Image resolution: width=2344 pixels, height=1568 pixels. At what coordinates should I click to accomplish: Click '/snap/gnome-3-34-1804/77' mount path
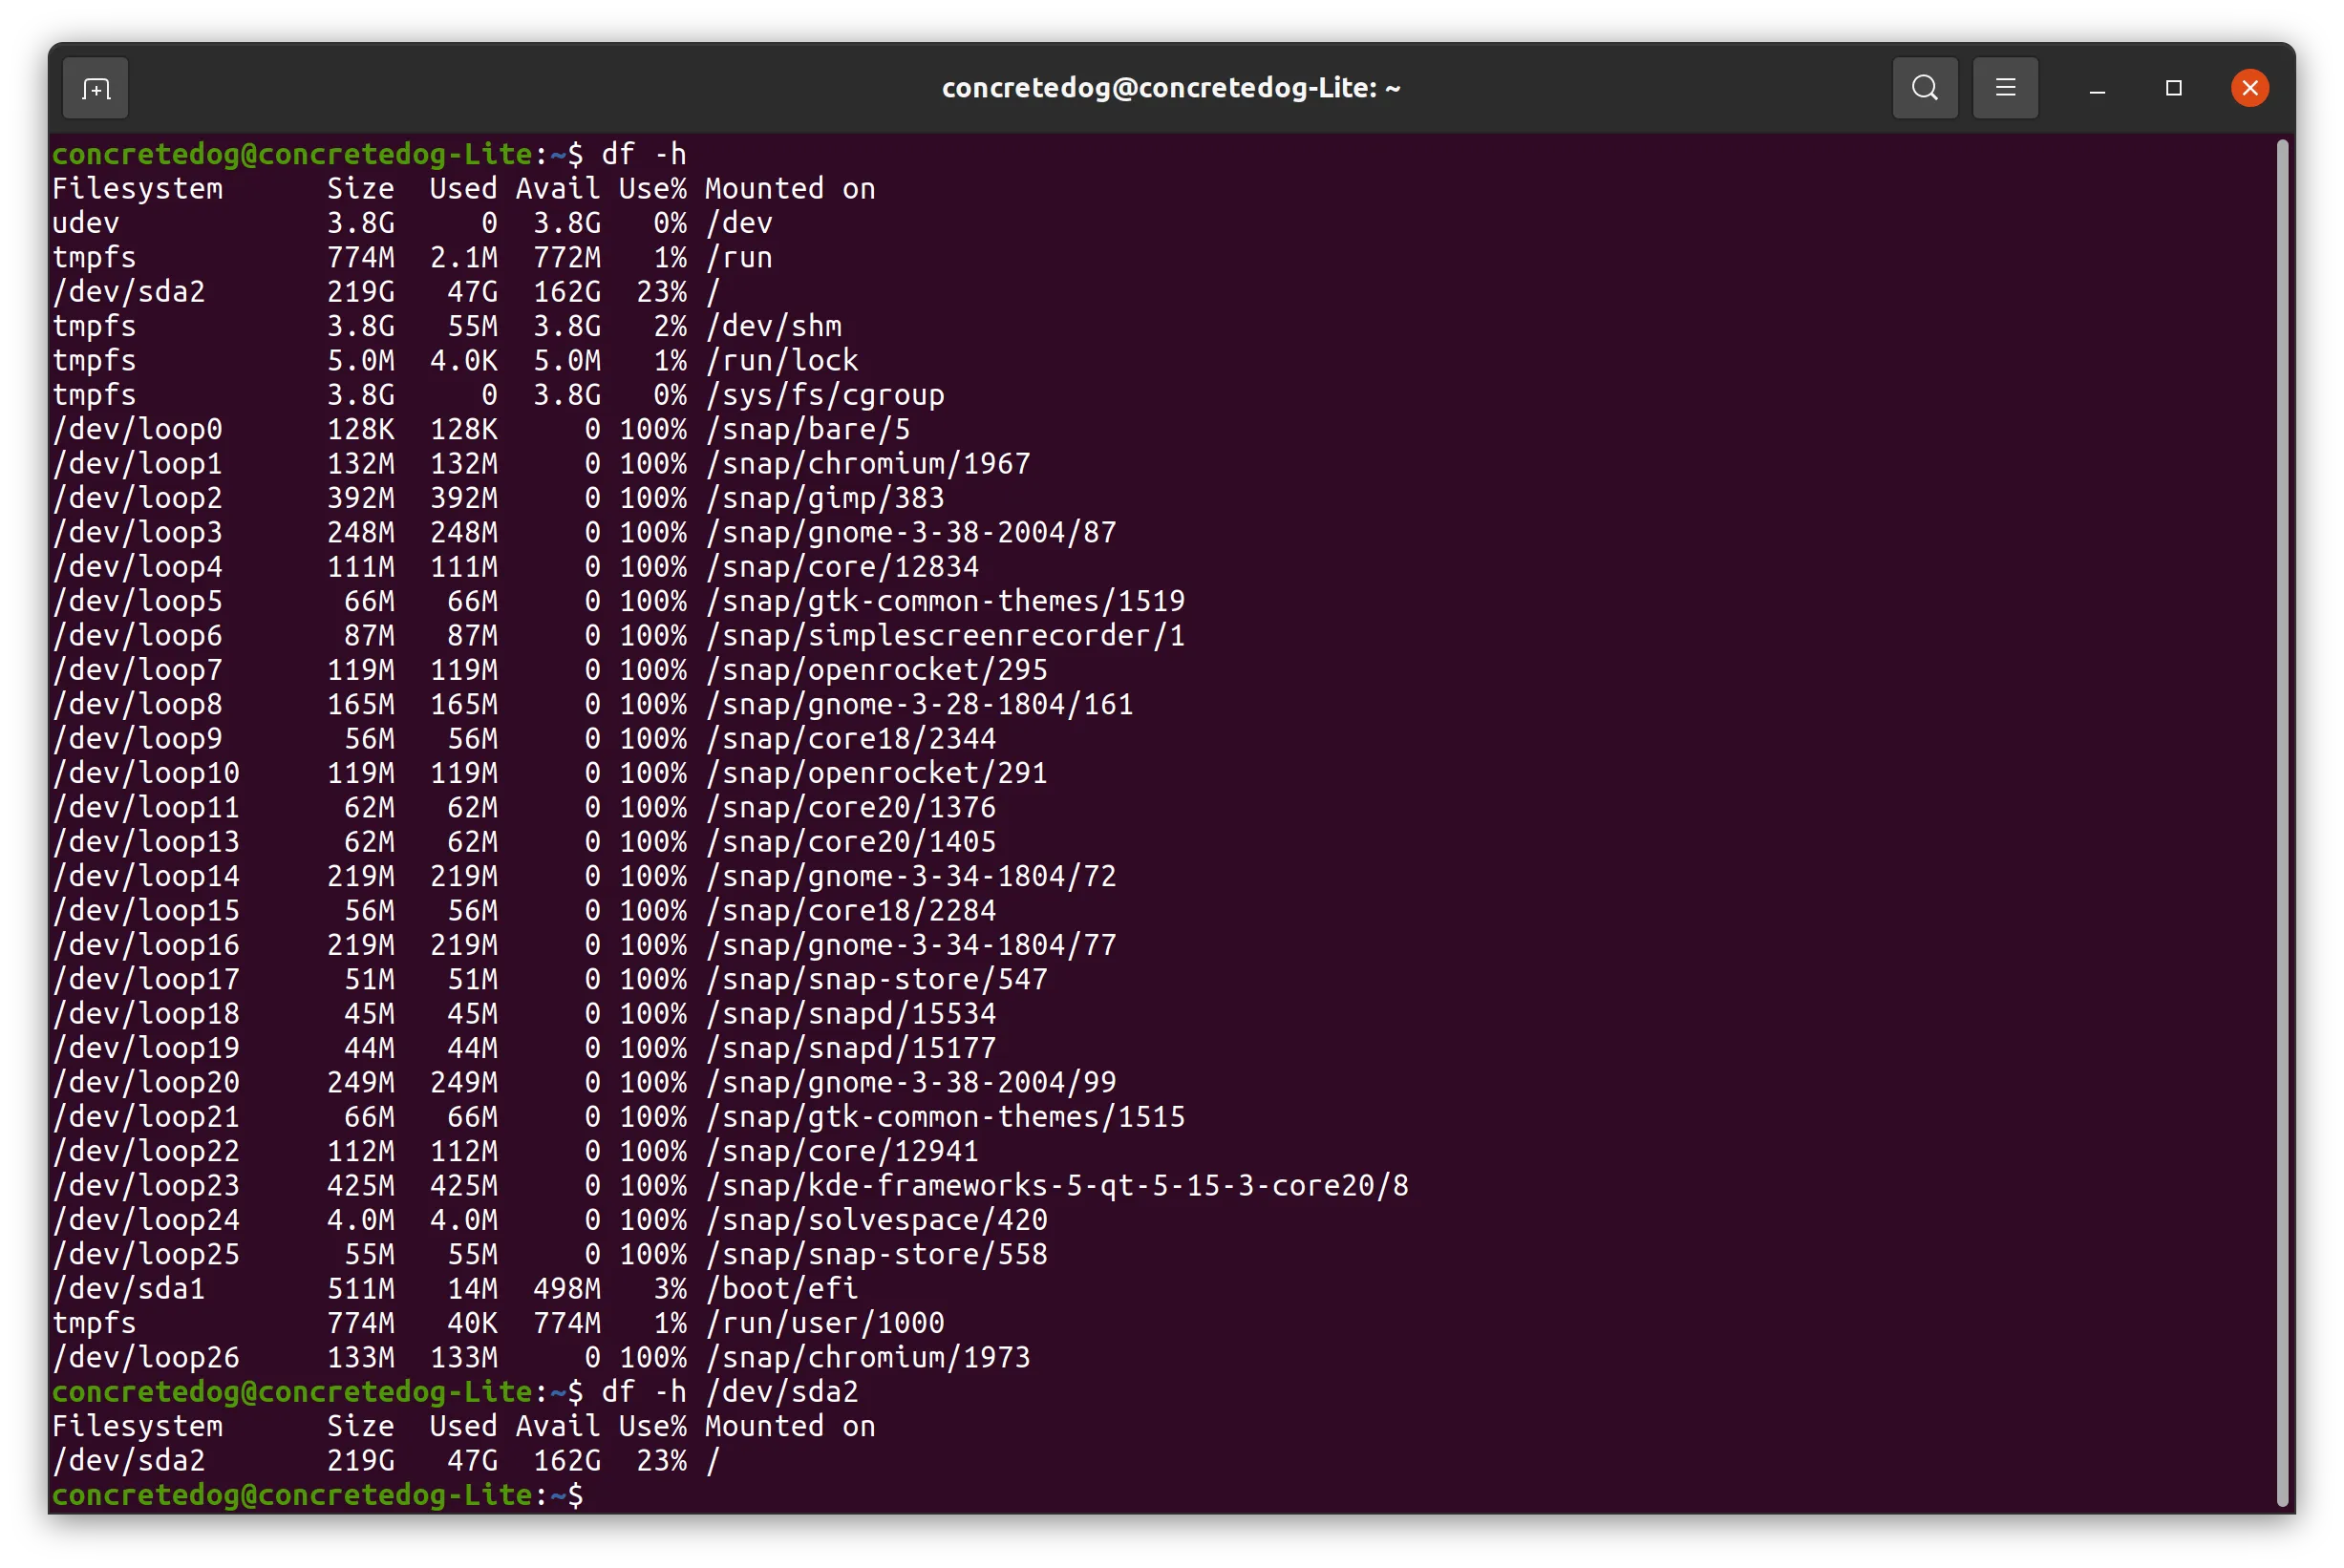click(x=911, y=945)
